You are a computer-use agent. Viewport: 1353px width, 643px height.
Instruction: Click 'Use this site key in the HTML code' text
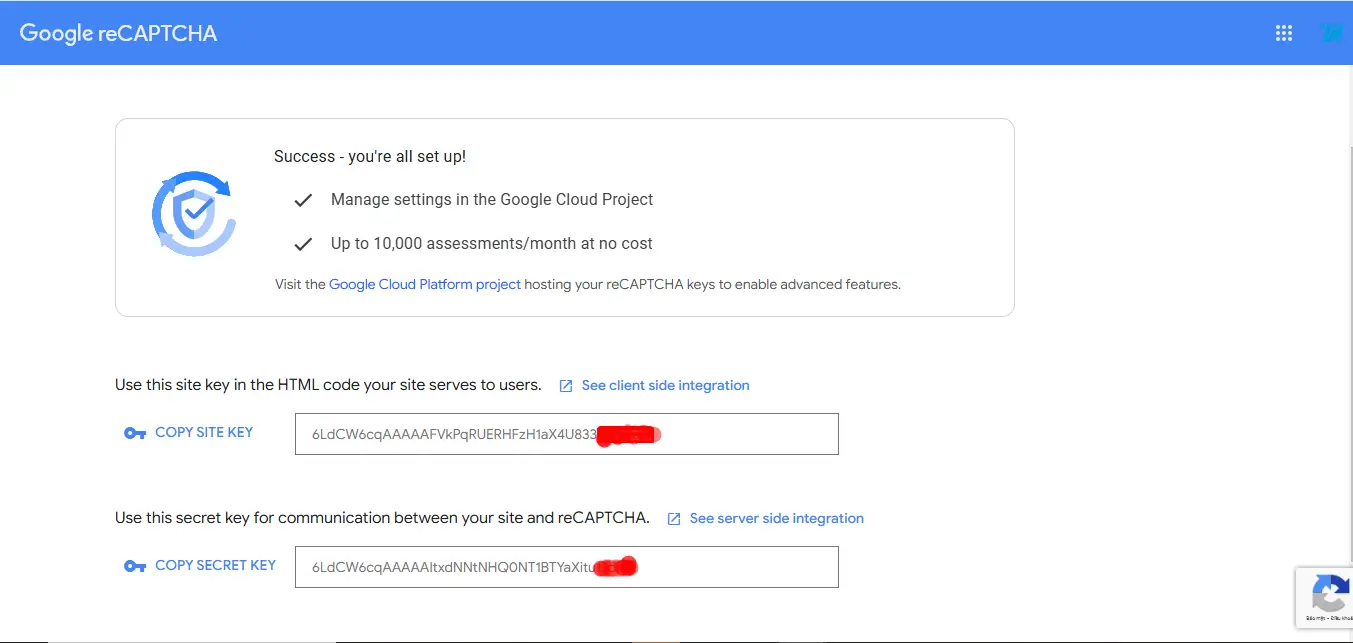tap(328, 385)
